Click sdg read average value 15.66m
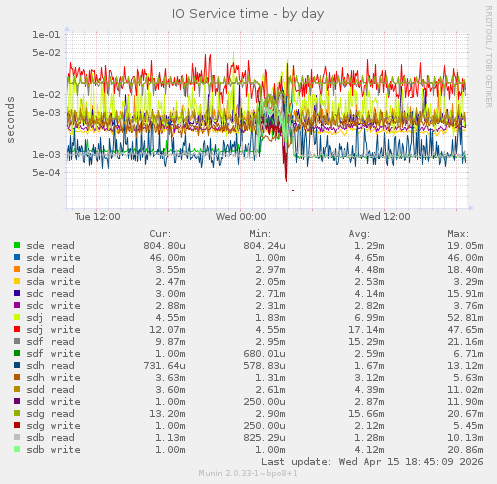497x484 pixels. tap(366, 414)
